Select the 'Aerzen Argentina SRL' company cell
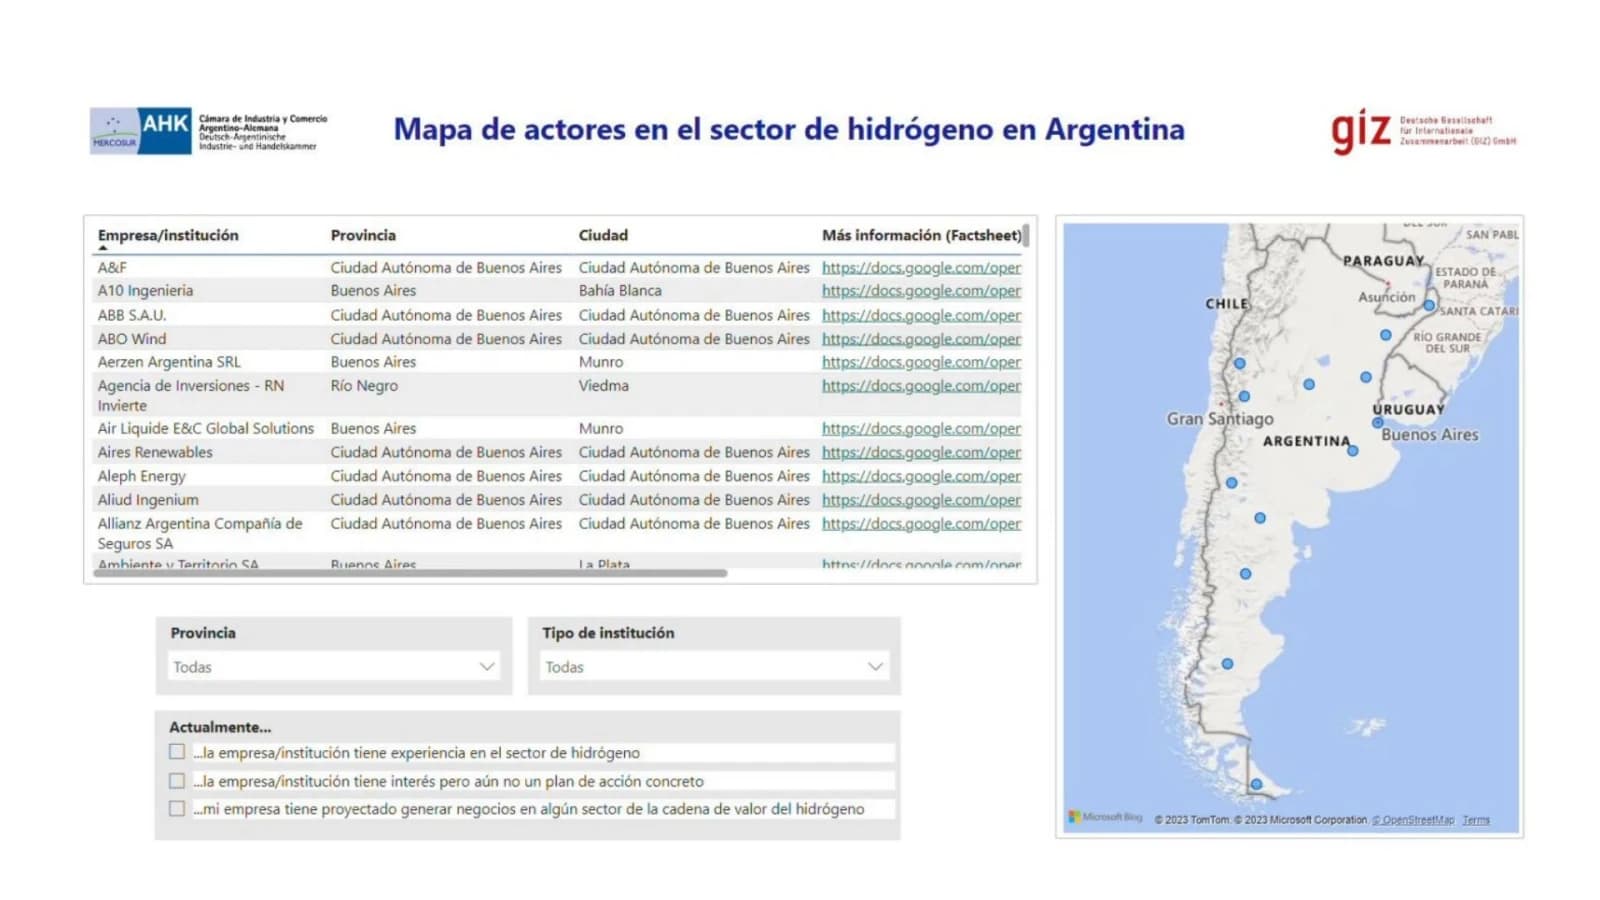This screenshot has height=900, width=1600. tap(169, 362)
